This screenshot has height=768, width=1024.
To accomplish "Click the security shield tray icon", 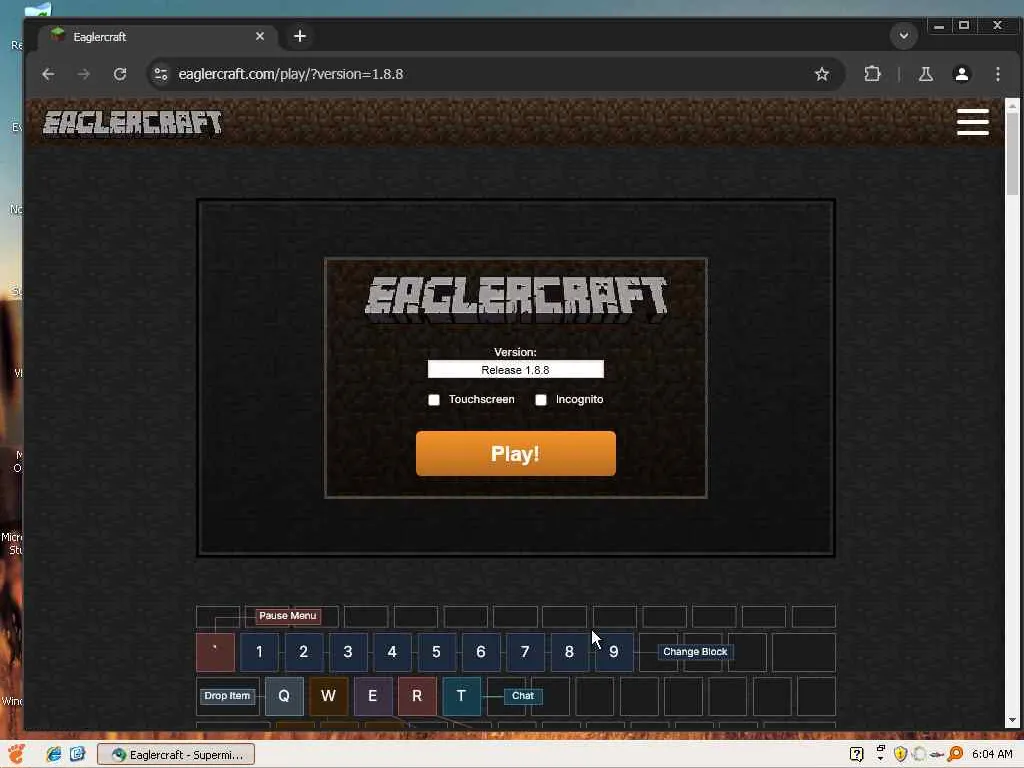I will pos(900,754).
